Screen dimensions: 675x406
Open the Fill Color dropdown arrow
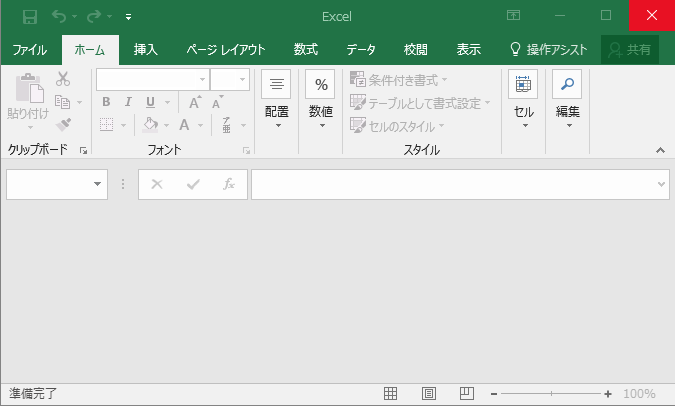167,125
